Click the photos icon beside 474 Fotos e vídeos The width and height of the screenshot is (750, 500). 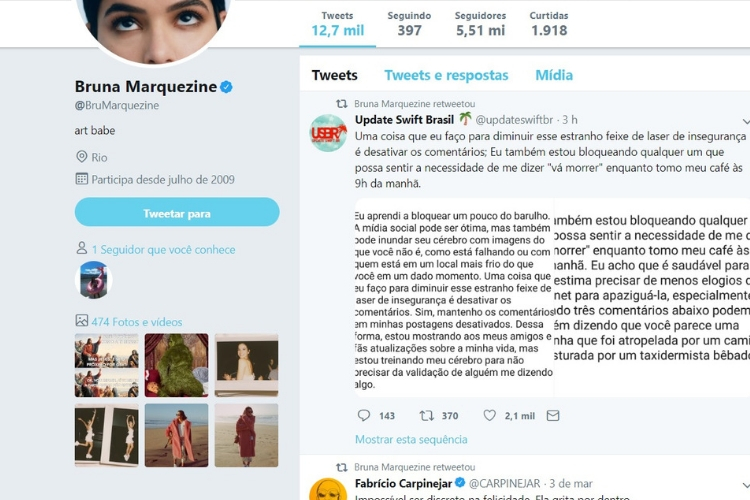[81, 321]
